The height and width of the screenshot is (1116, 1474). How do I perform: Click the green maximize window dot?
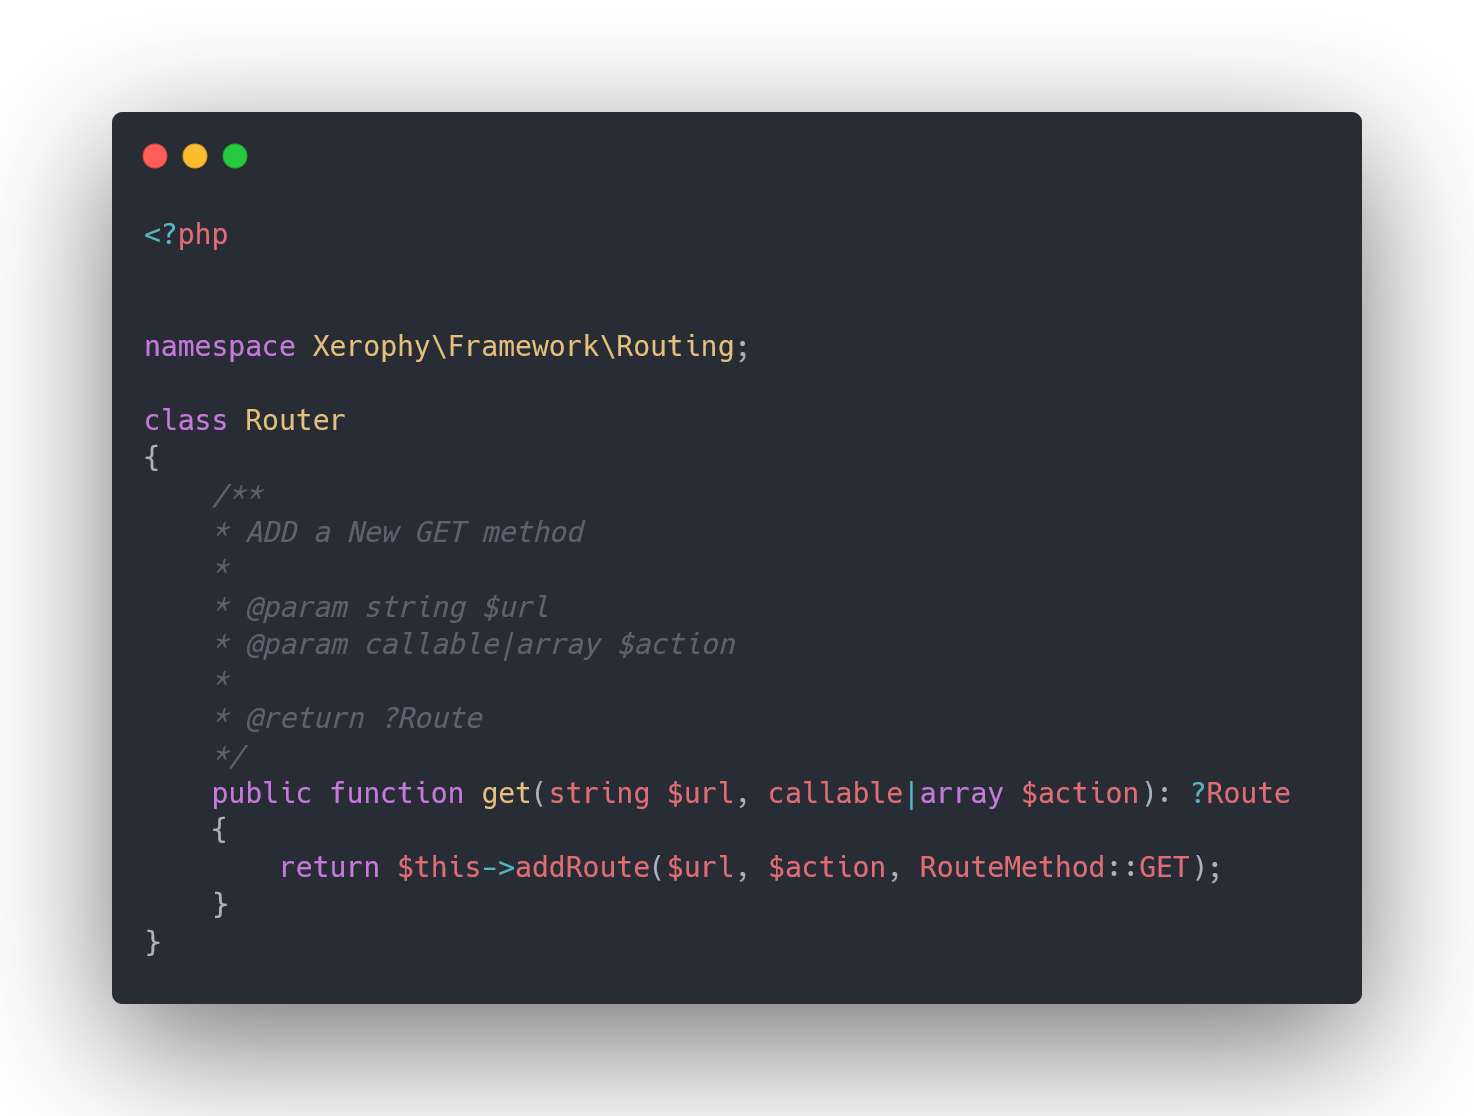235,156
